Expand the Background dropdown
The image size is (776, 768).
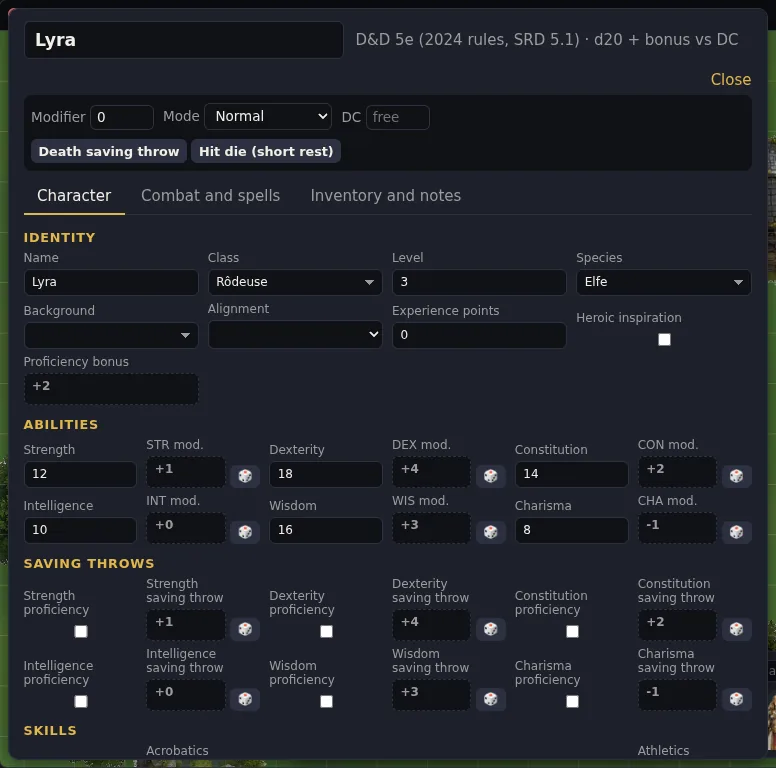pos(111,335)
